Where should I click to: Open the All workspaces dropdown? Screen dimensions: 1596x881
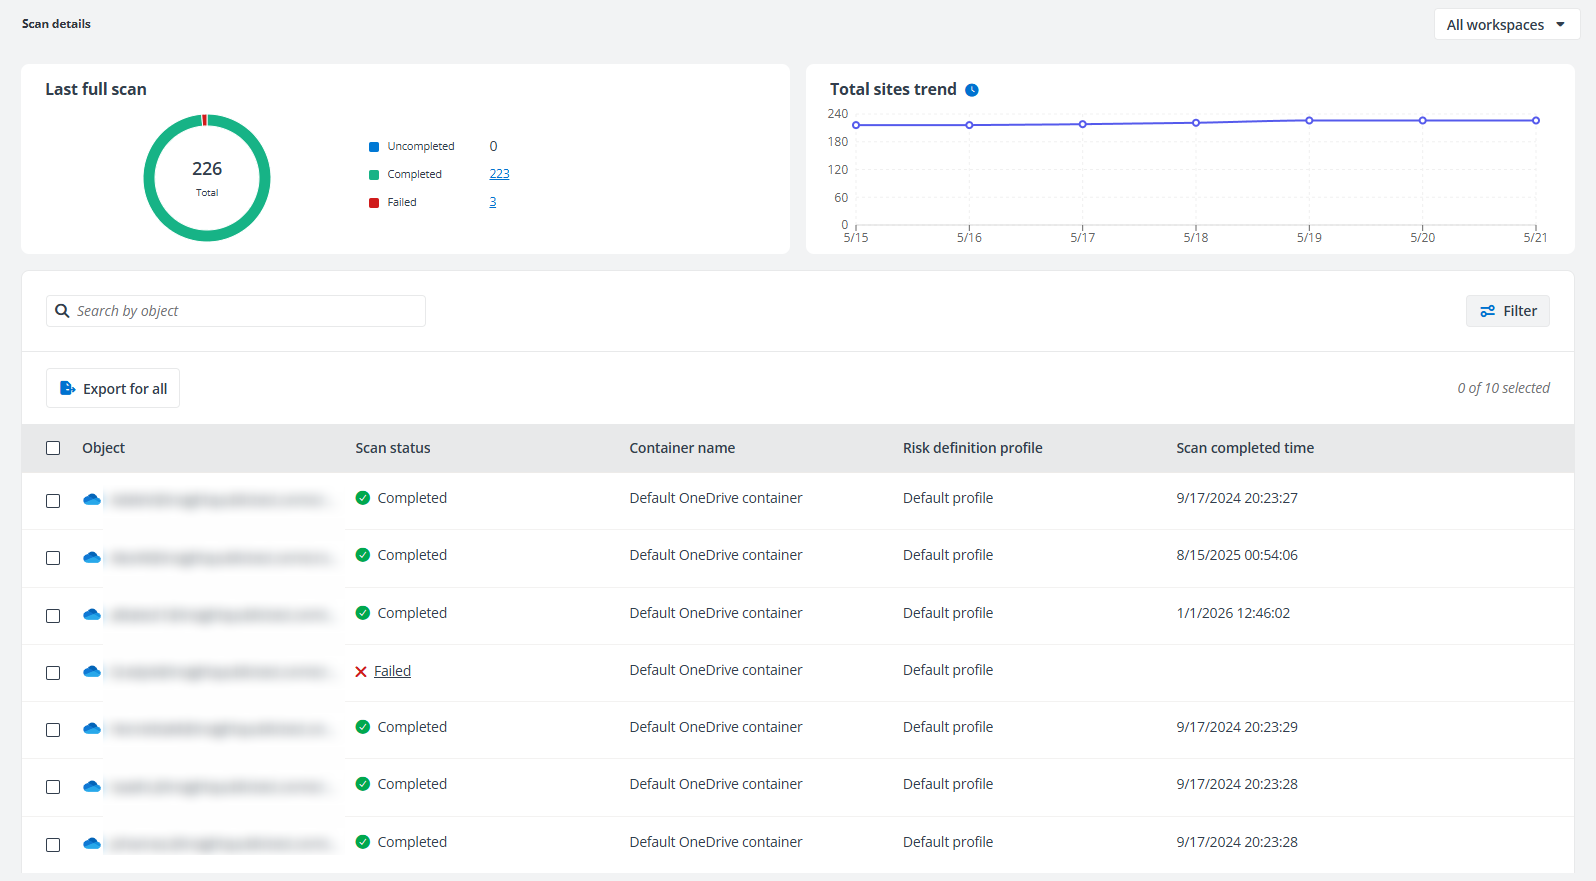point(1506,25)
